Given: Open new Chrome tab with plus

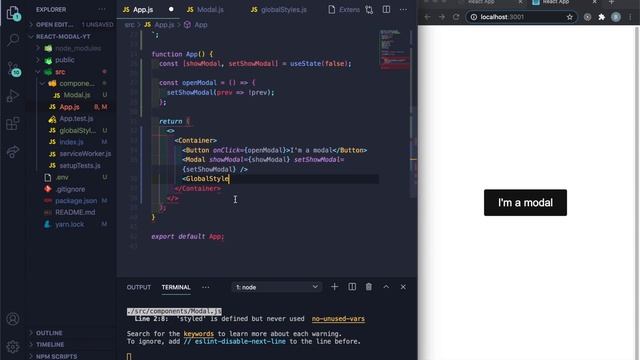Looking at the screenshot, I should coord(611,2).
